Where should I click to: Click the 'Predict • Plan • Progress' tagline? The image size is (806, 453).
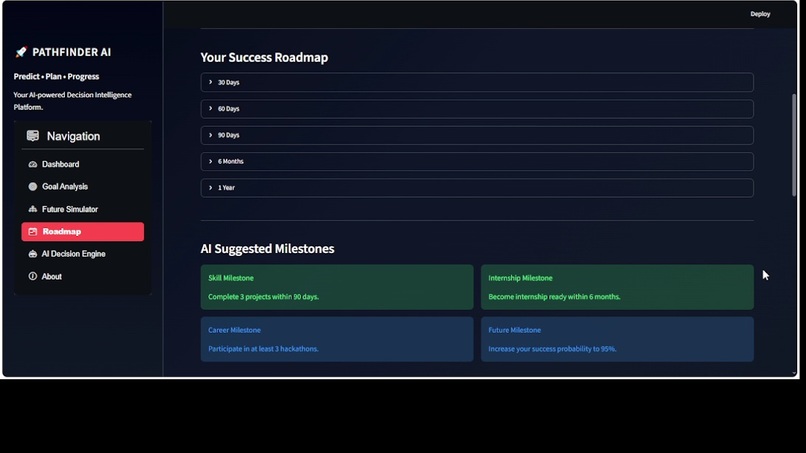point(57,77)
